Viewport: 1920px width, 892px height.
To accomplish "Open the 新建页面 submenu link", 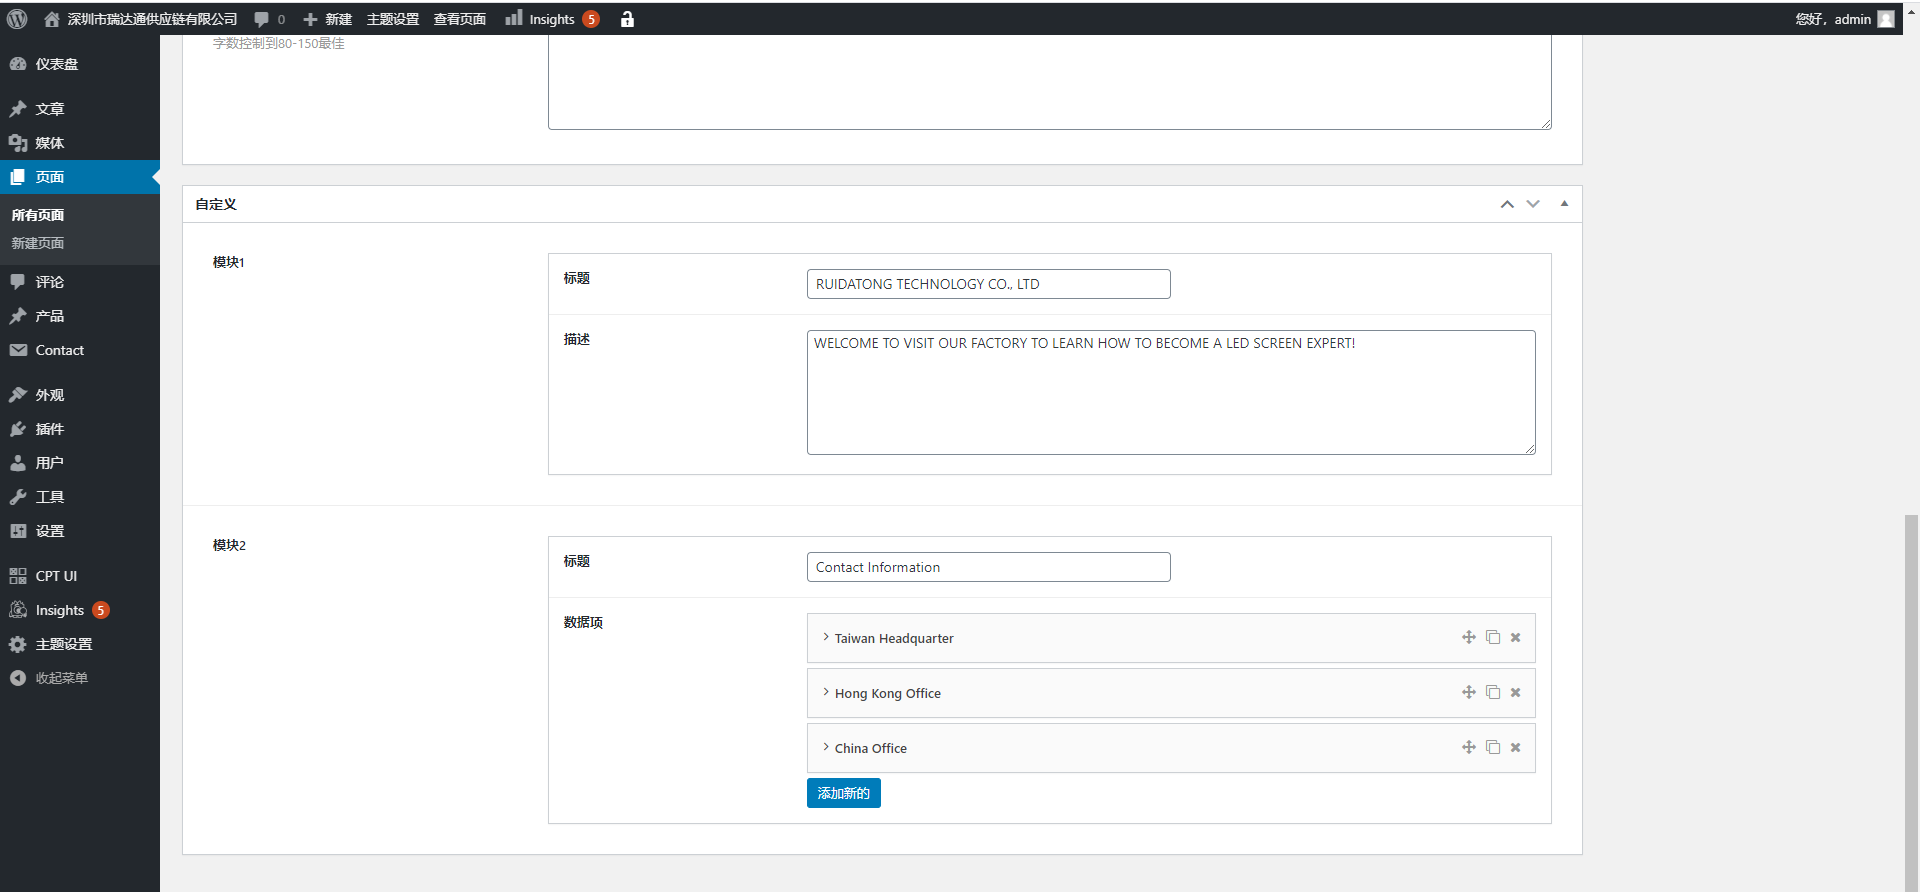I will [x=38, y=243].
